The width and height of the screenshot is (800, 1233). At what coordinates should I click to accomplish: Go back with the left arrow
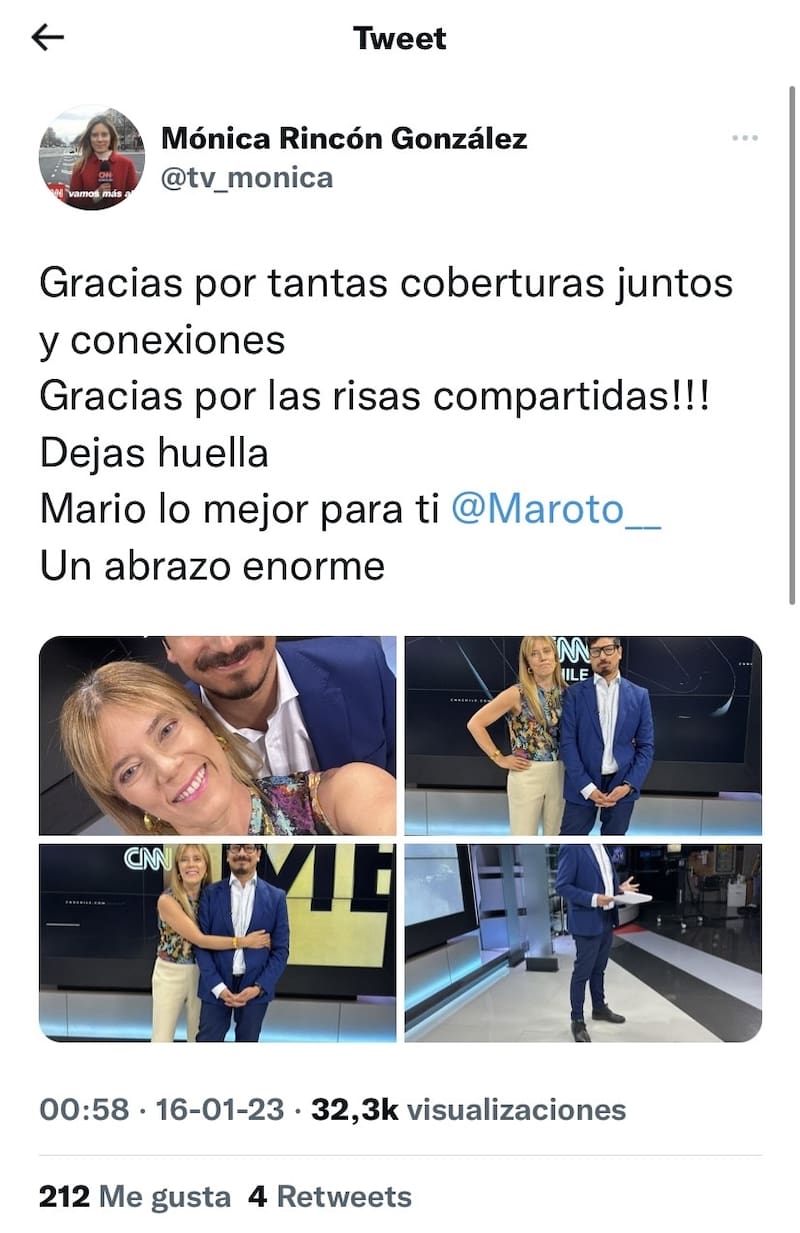click(x=48, y=38)
